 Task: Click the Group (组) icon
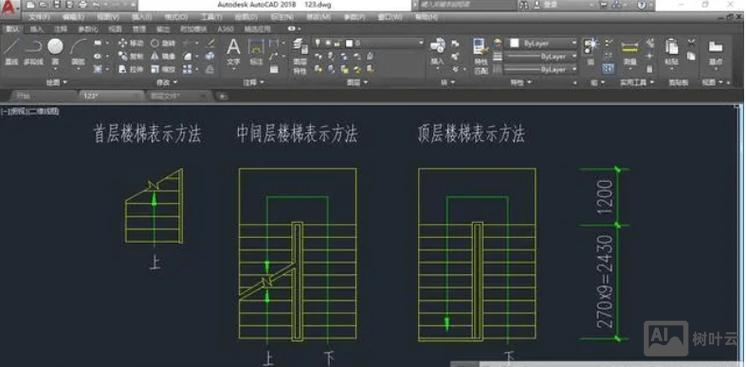590,51
